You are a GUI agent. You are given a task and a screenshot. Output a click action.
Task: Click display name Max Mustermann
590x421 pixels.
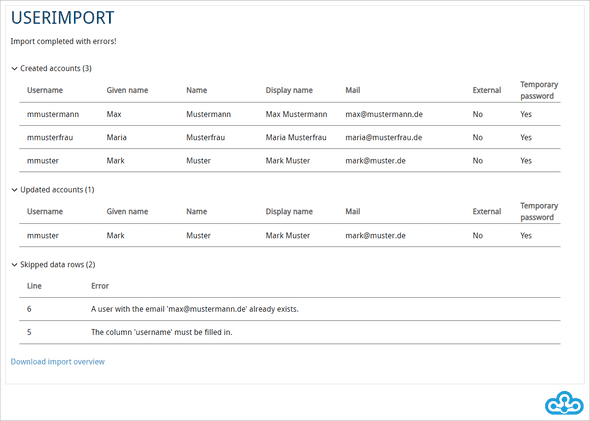297,114
